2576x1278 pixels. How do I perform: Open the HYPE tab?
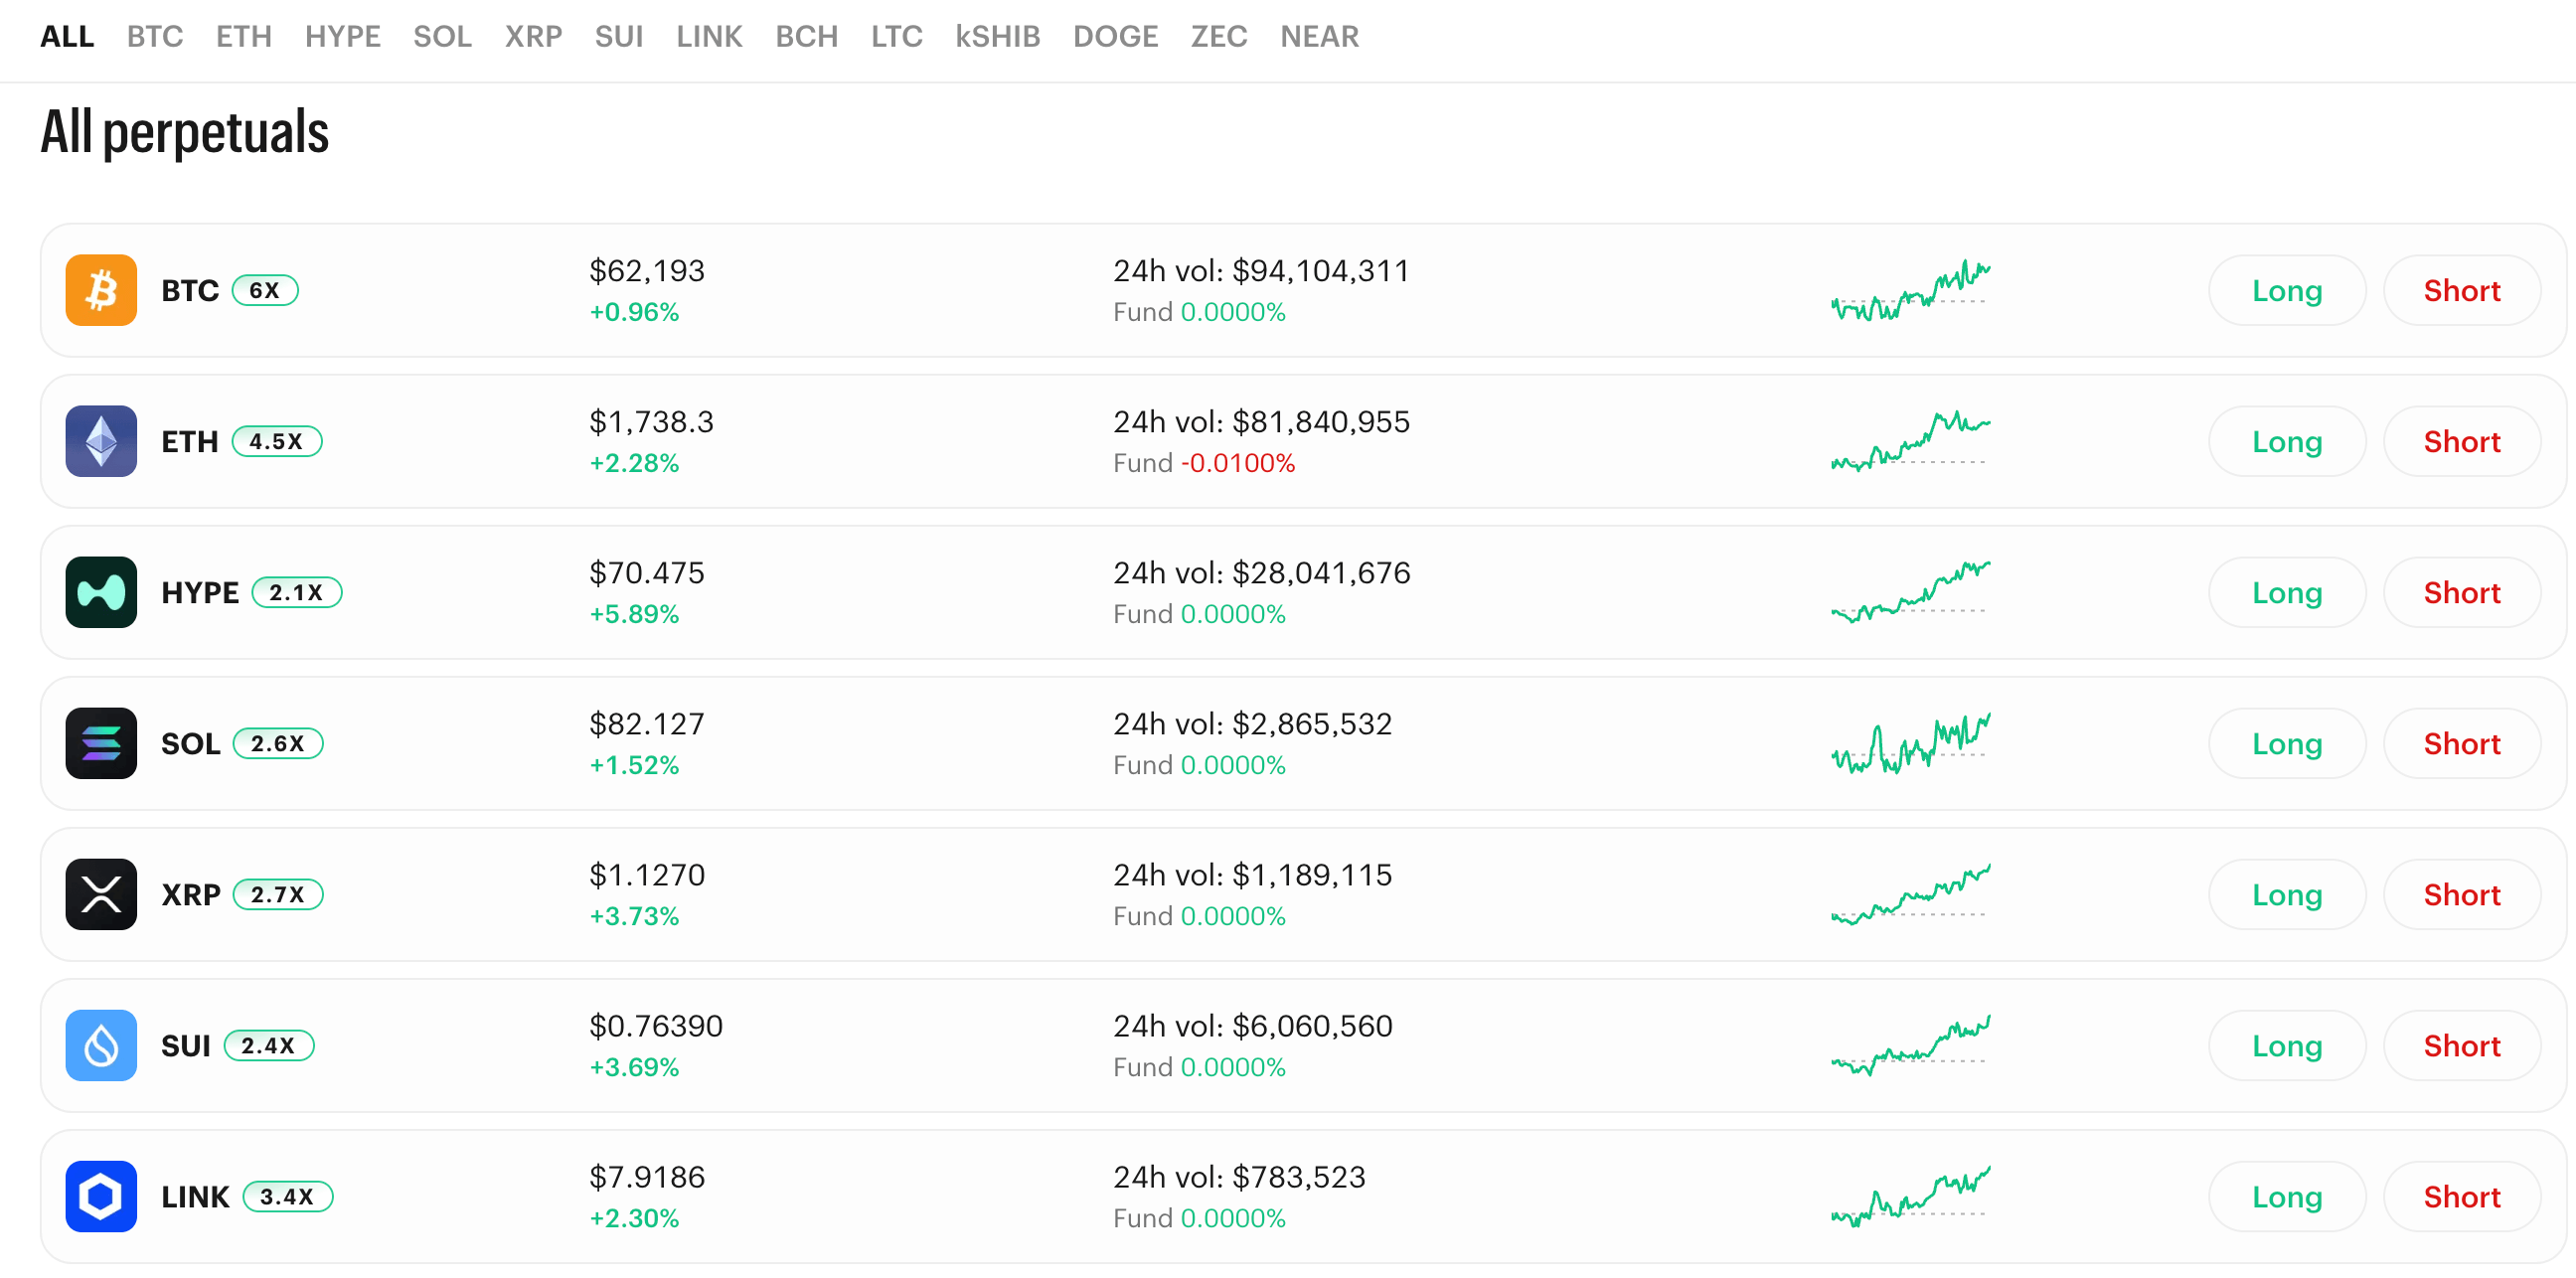coord(343,37)
